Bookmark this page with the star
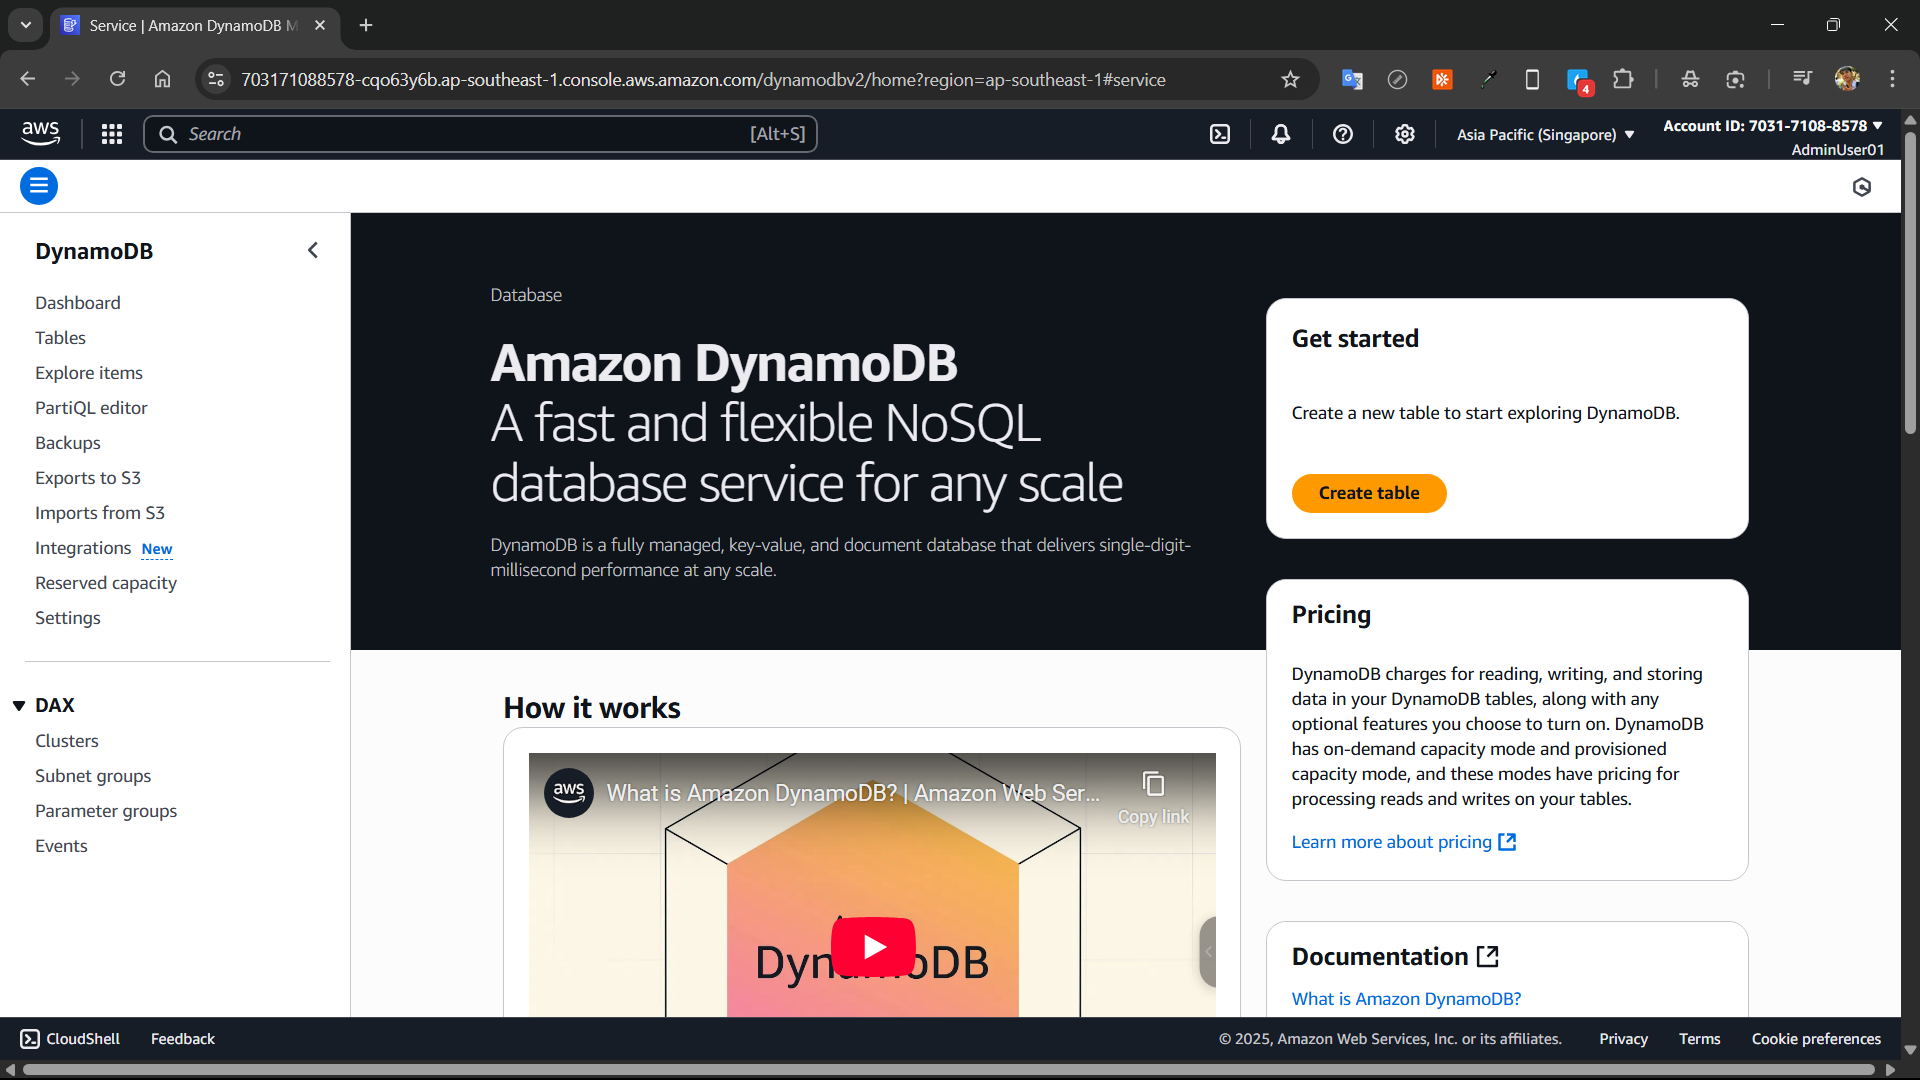The width and height of the screenshot is (1920, 1080). pyautogui.click(x=1290, y=79)
